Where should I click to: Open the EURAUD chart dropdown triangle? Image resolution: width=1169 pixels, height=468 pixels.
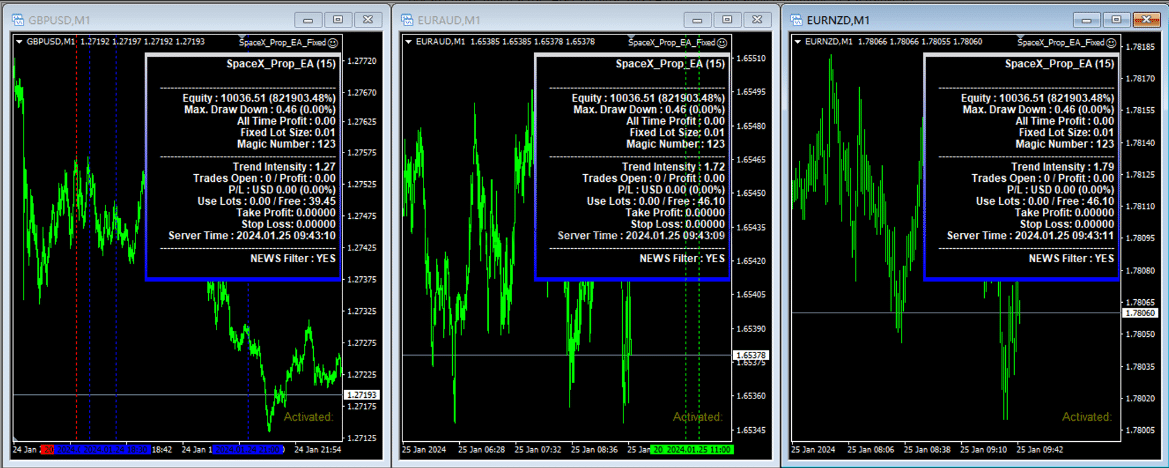pyautogui.click(x=408, y=42)
